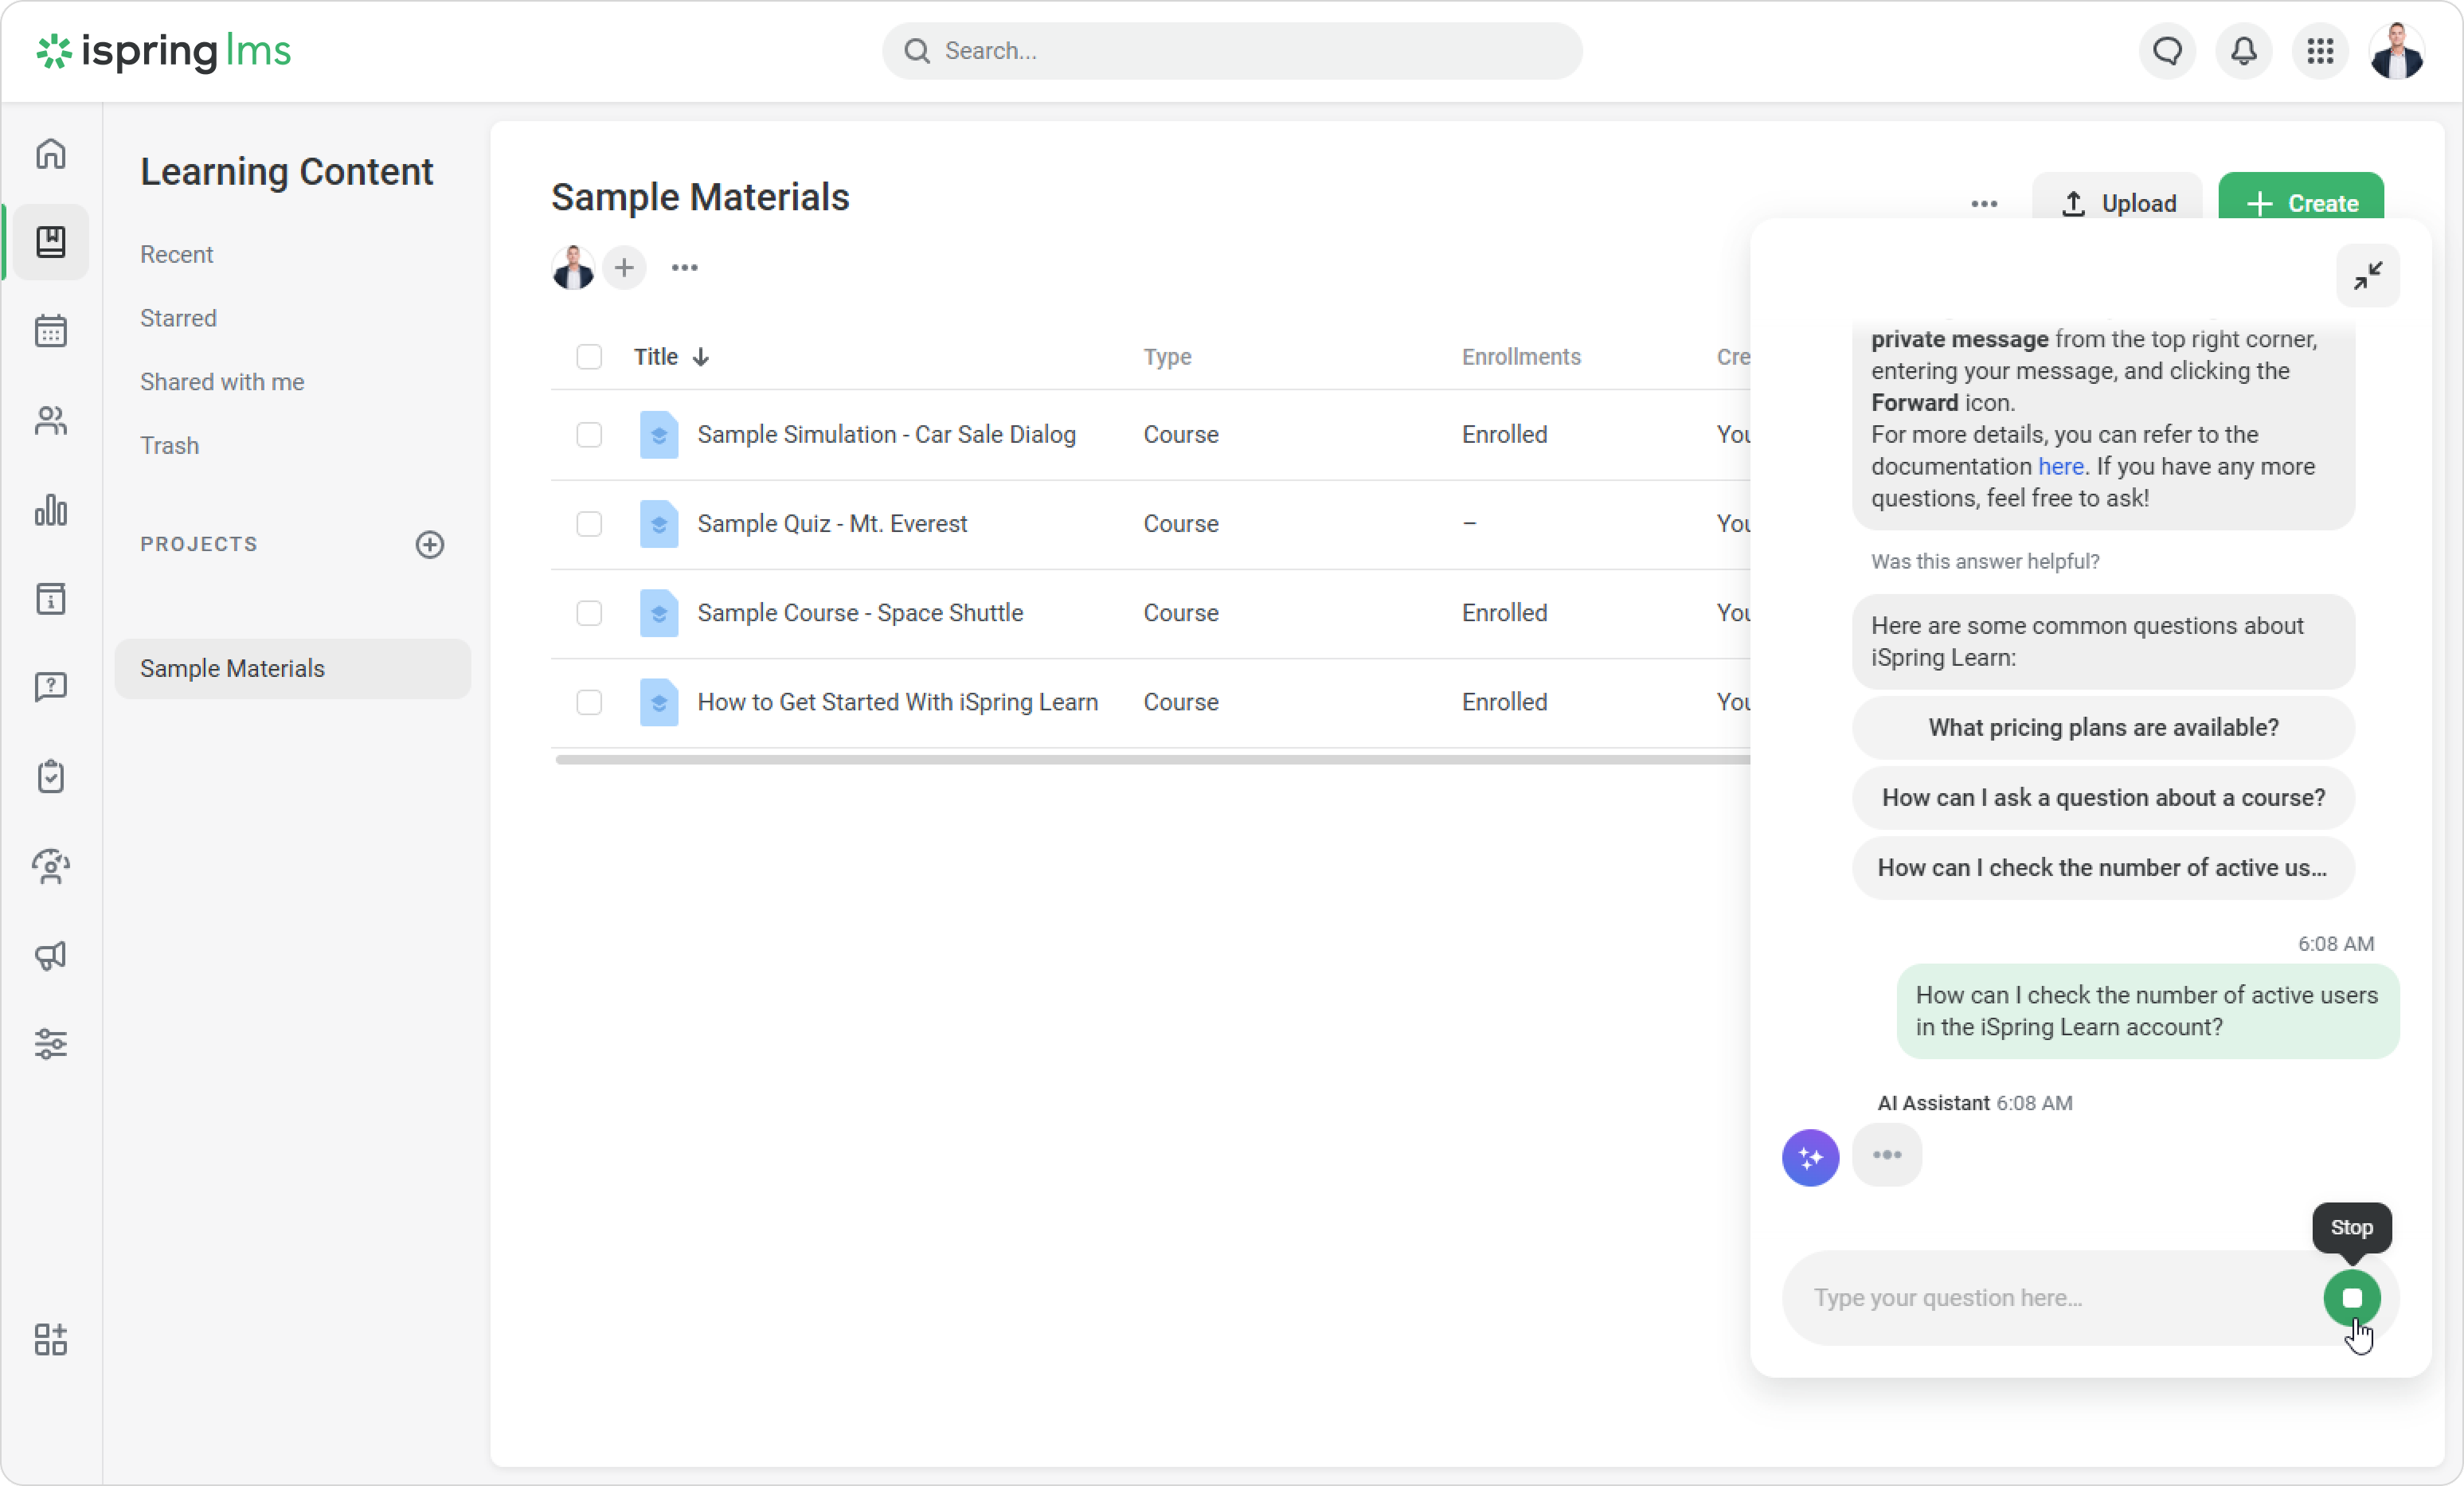The width and height of the screenshot is (2464, 1486).
Task: Open the Reports bar chart icon
Action: point(51,510)
